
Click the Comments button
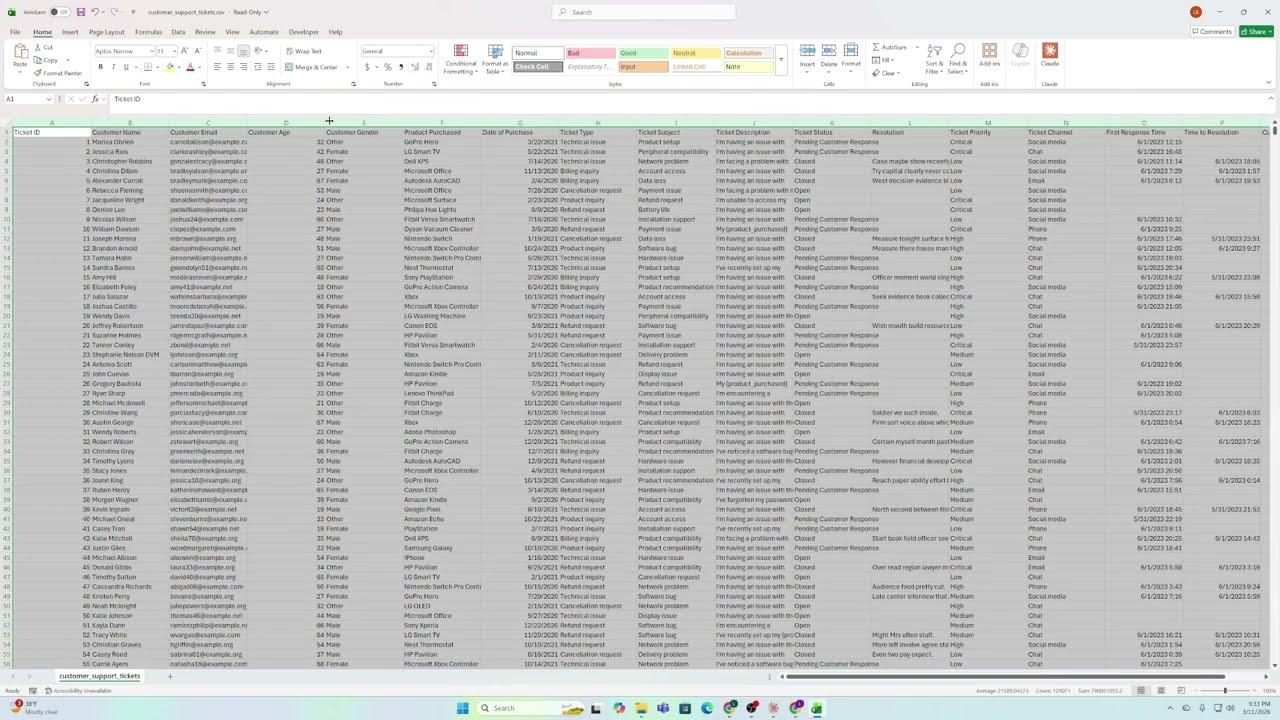coord(1211,32)
